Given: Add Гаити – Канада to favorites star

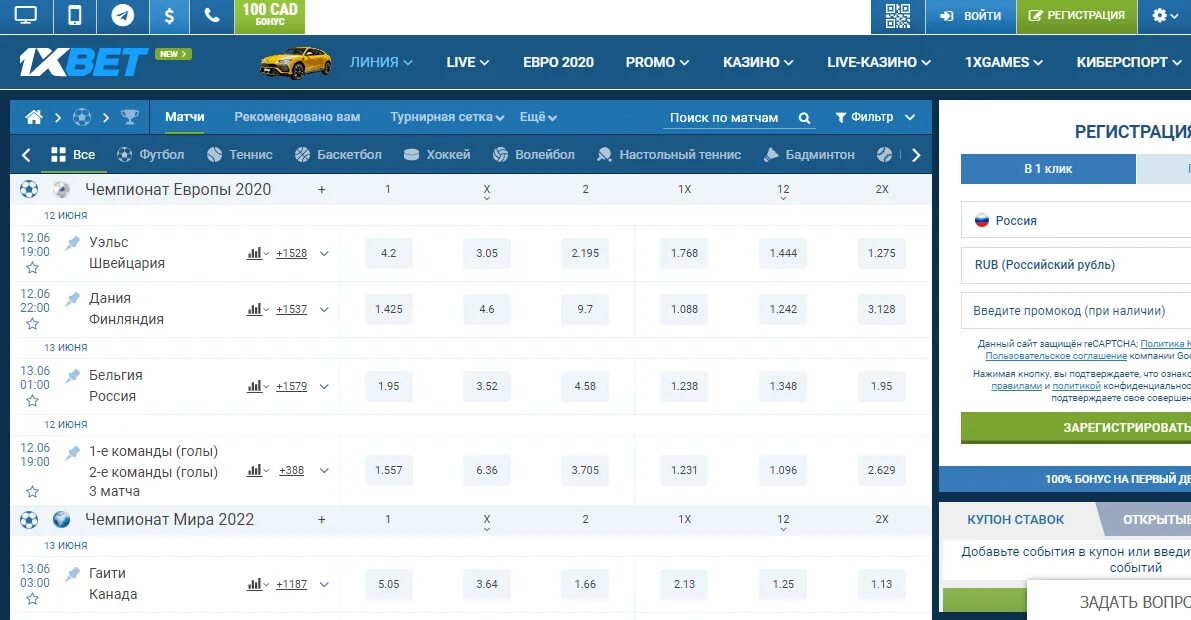Looking at the screenshot, I should (x=32, y=599).
